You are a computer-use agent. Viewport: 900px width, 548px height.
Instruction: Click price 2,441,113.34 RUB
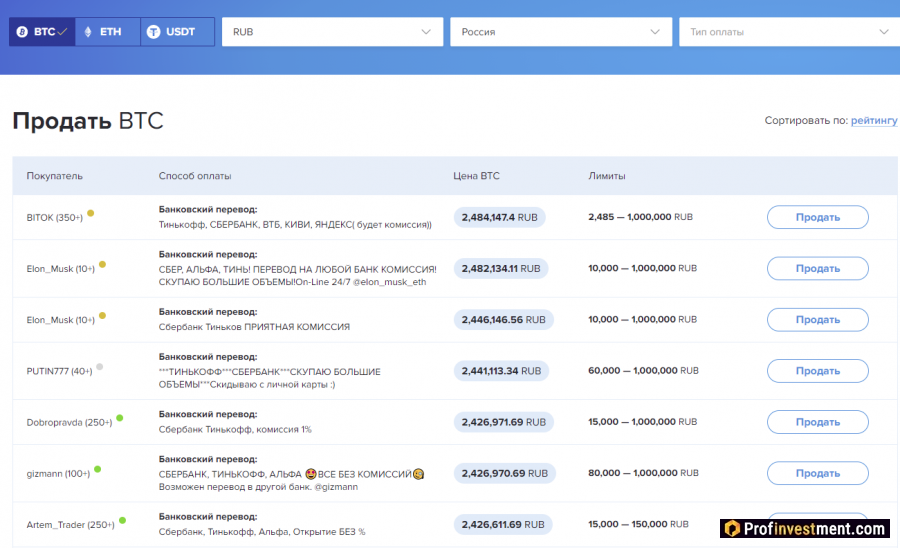coord(501,371)
